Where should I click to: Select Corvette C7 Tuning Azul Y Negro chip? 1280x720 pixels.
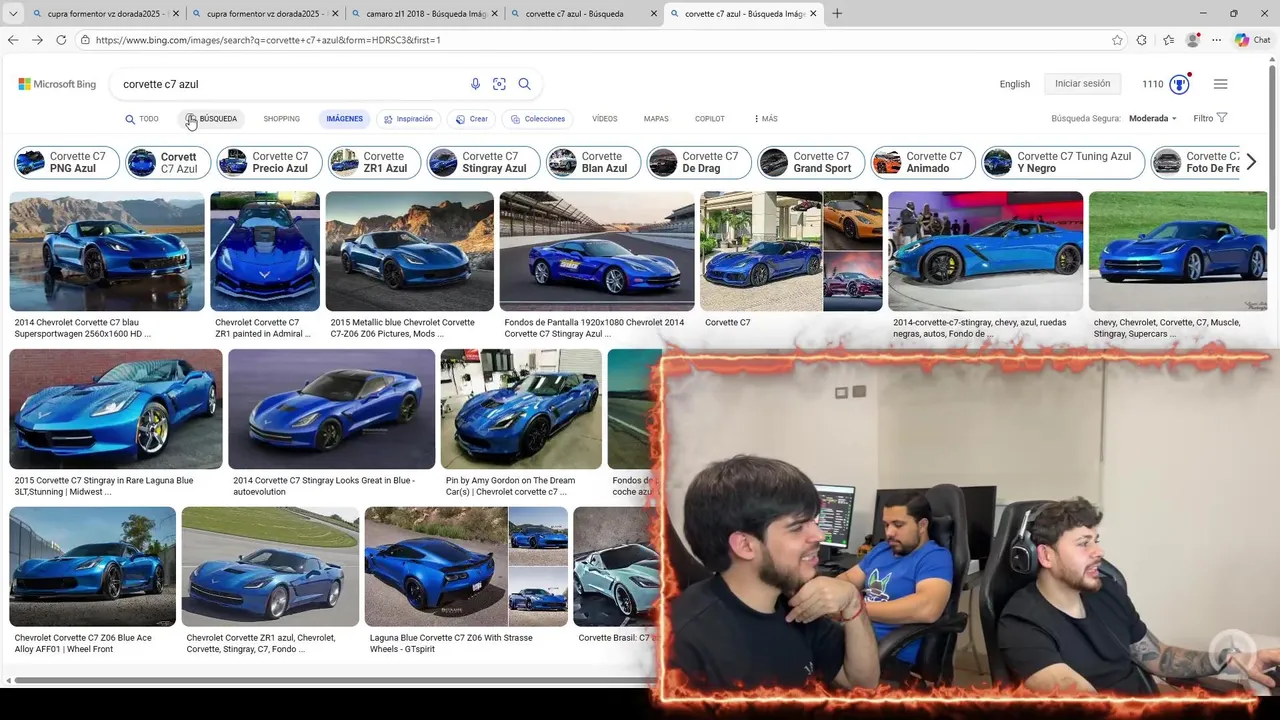pos(1063,162)
